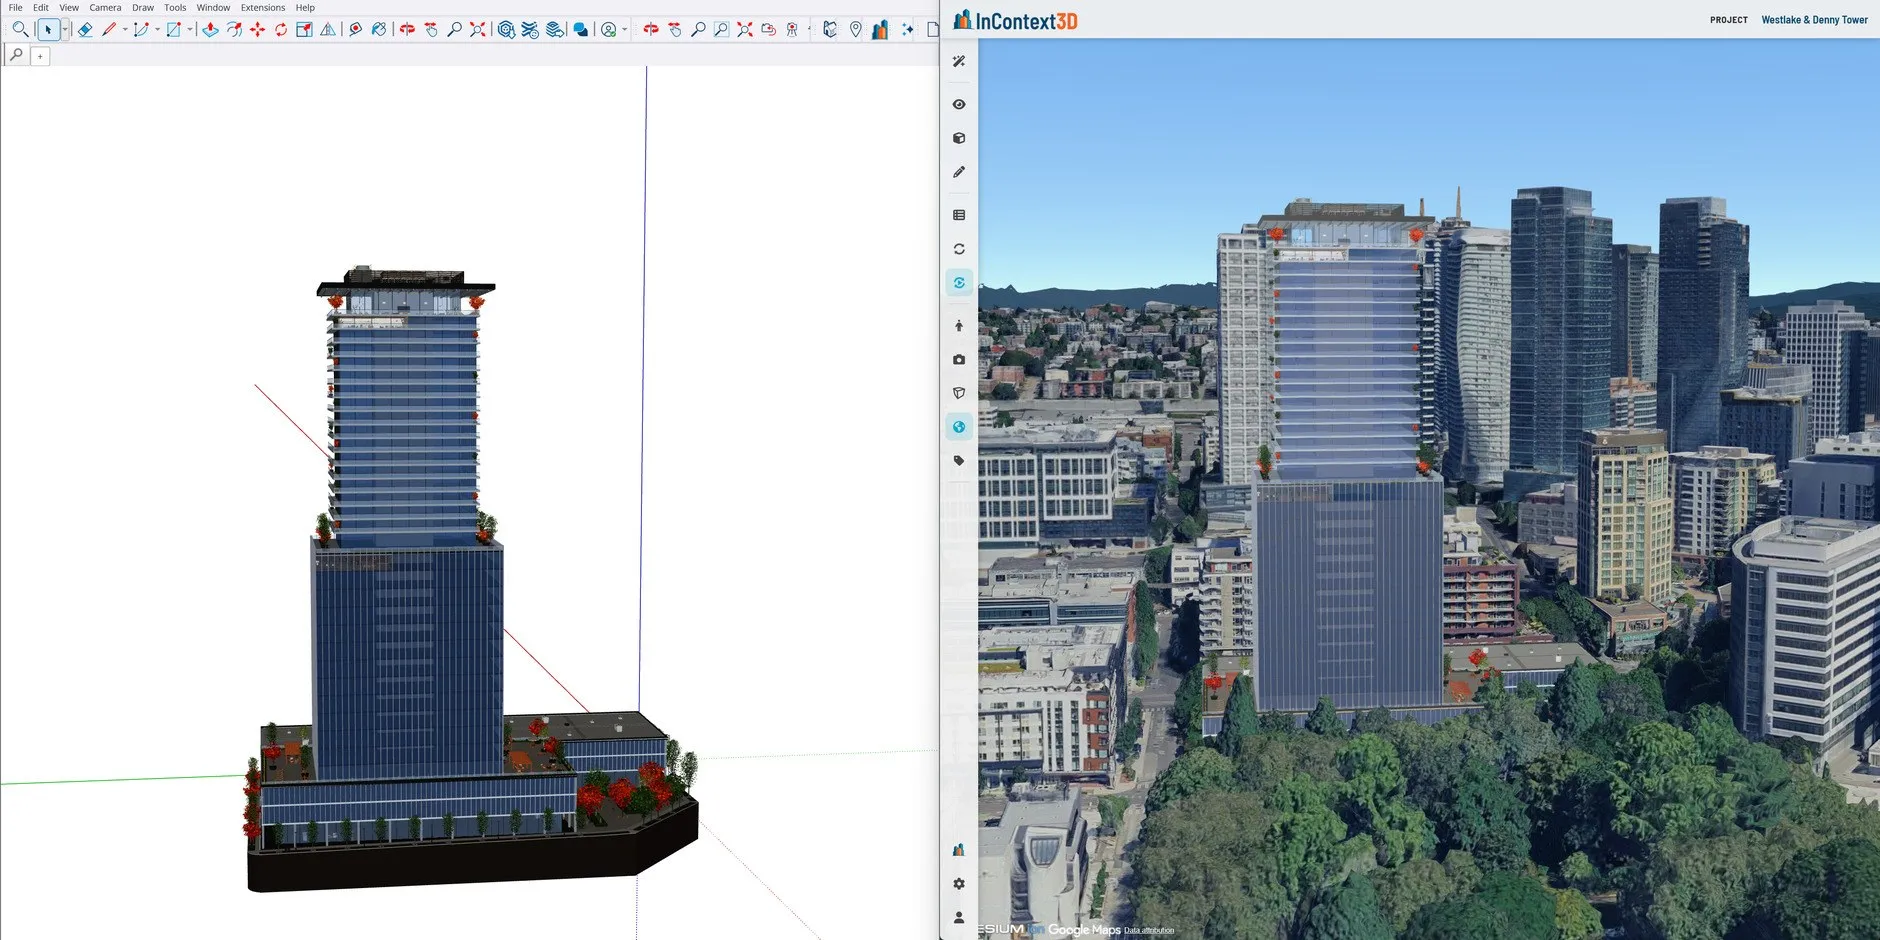The image size is (1880, 940).
Task: Activate the Move tool with red arrows
Action: 257,30
